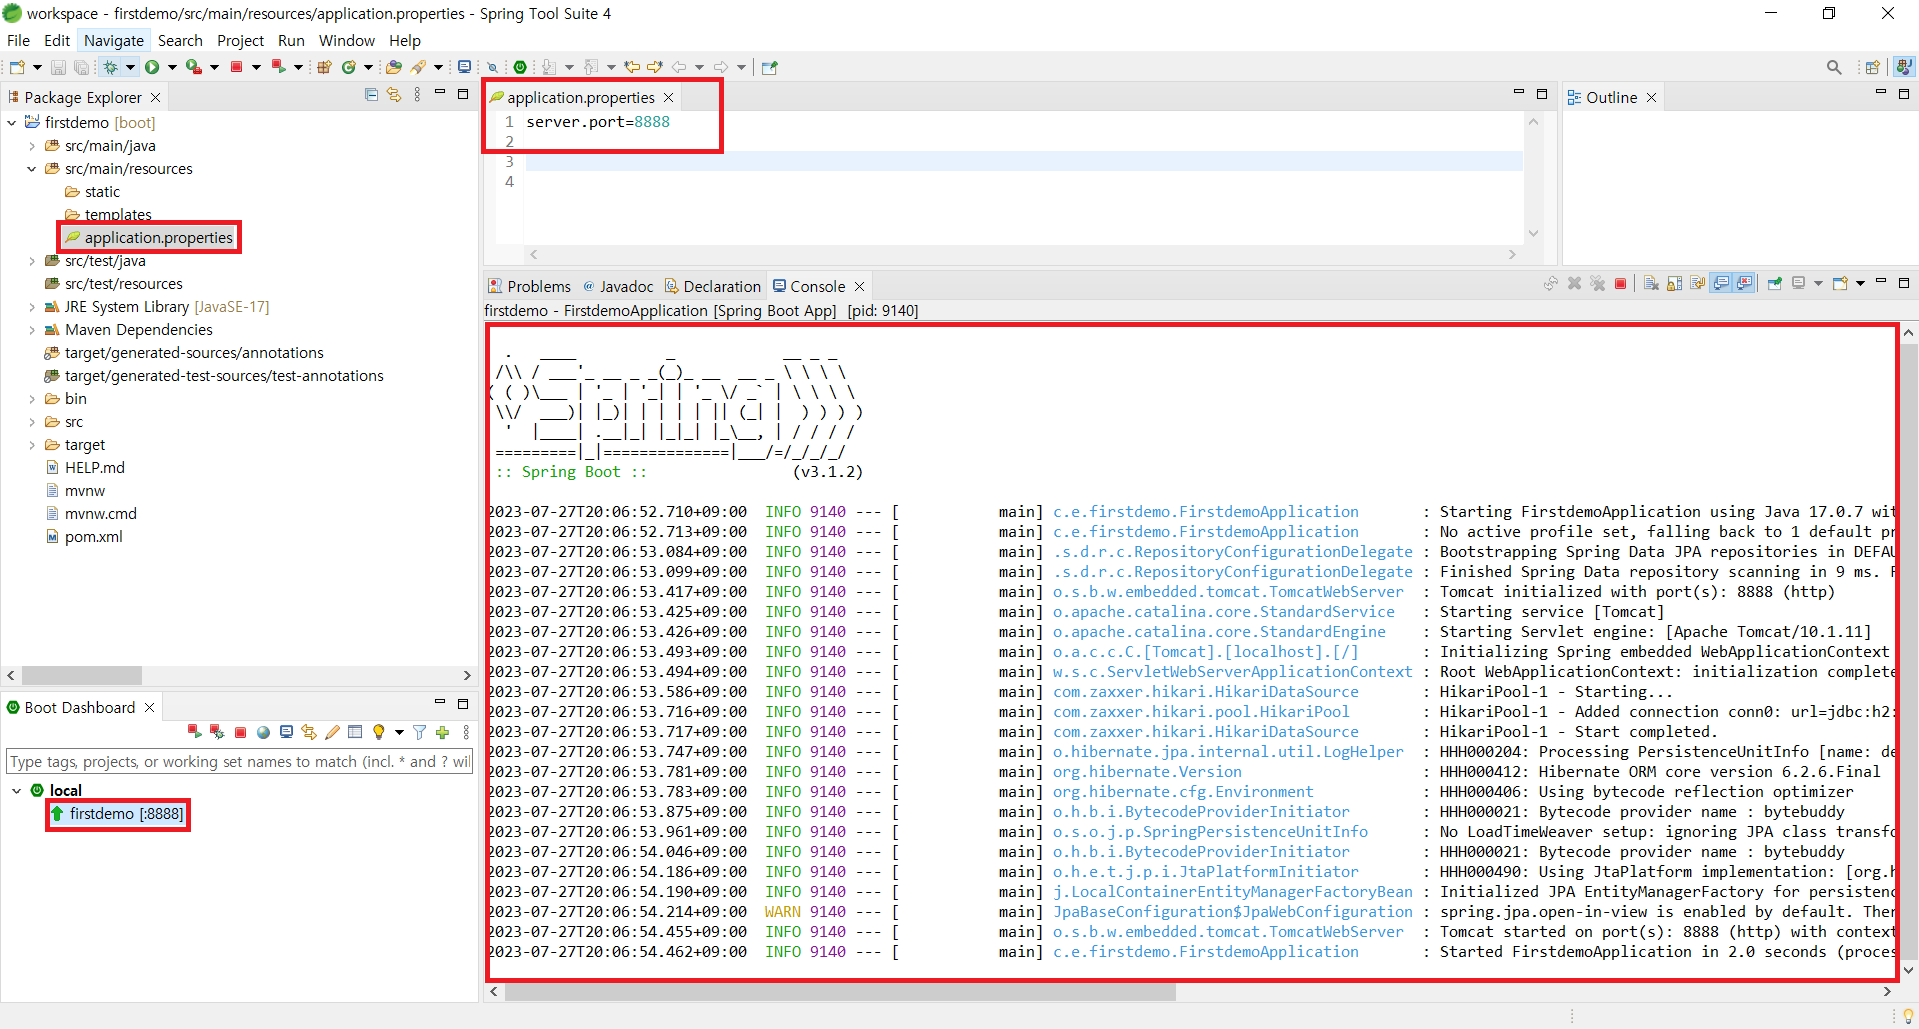Click Collapse All icon in Package Explorer

point(371,95)
